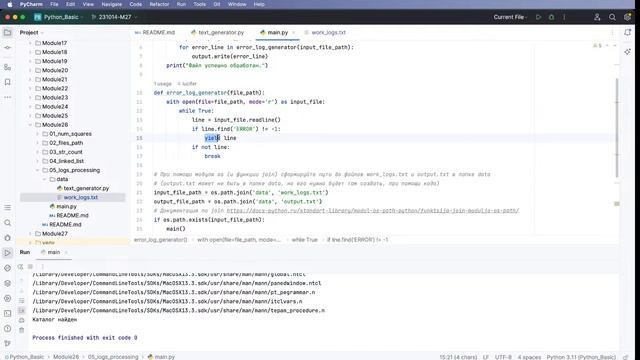
Task: Open the Tools menu
Action: 199,4
